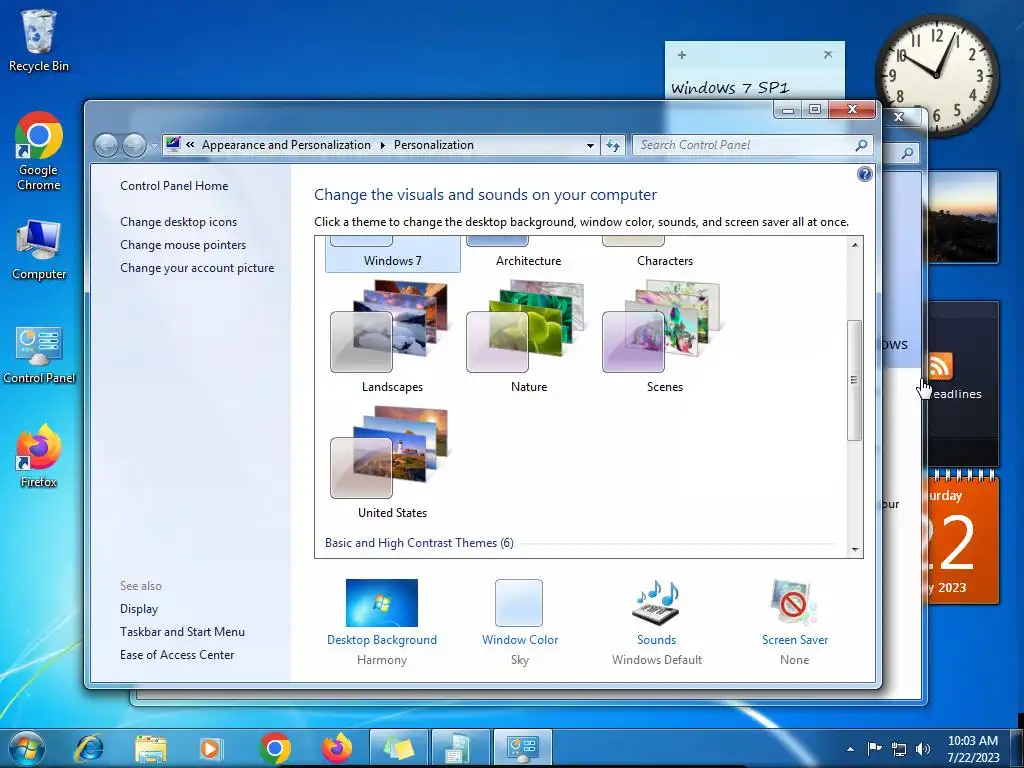Open Change desktop icons link
The width and height of the screenshot is (1024, 768).
click(x=178, y=221)
